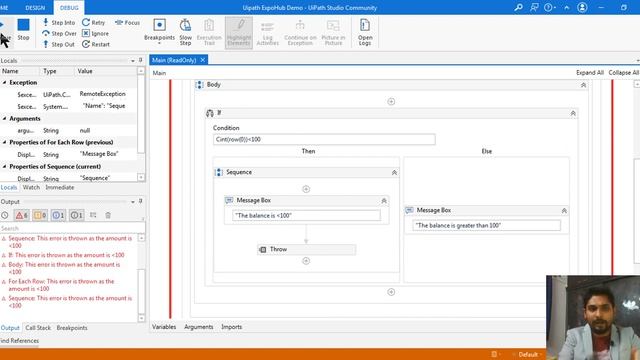Collapse the Then Sequence activity
This screenshot has width=640, height=360.
coord(394,173)
